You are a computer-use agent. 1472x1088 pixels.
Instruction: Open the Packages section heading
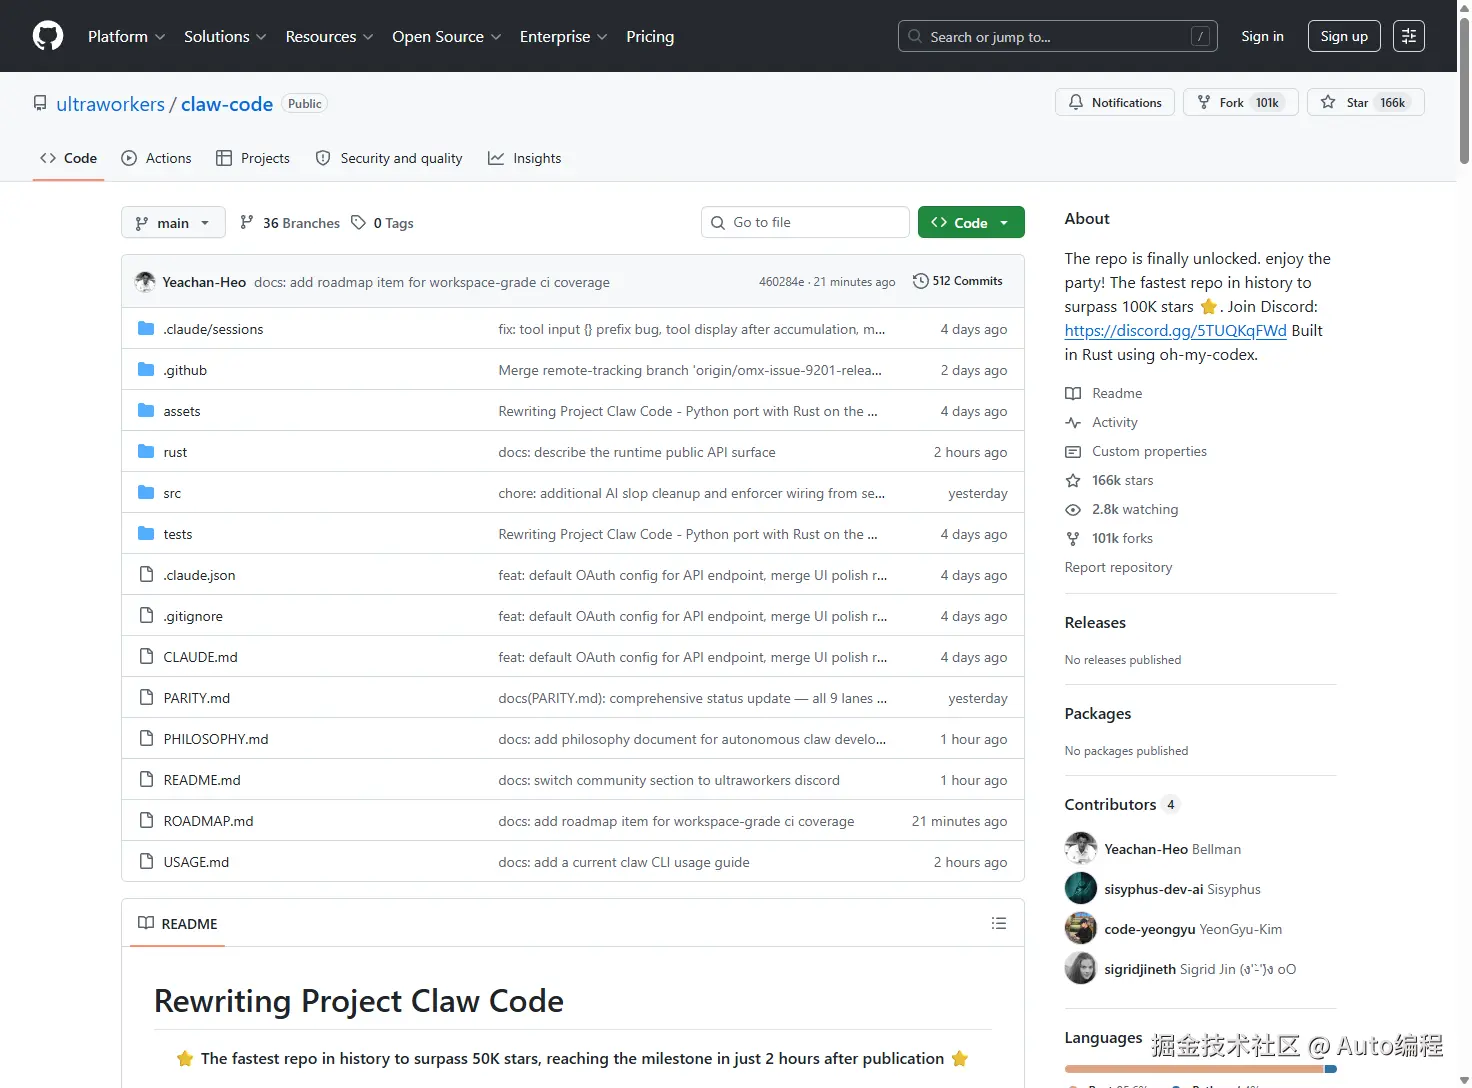(1098, 713)
